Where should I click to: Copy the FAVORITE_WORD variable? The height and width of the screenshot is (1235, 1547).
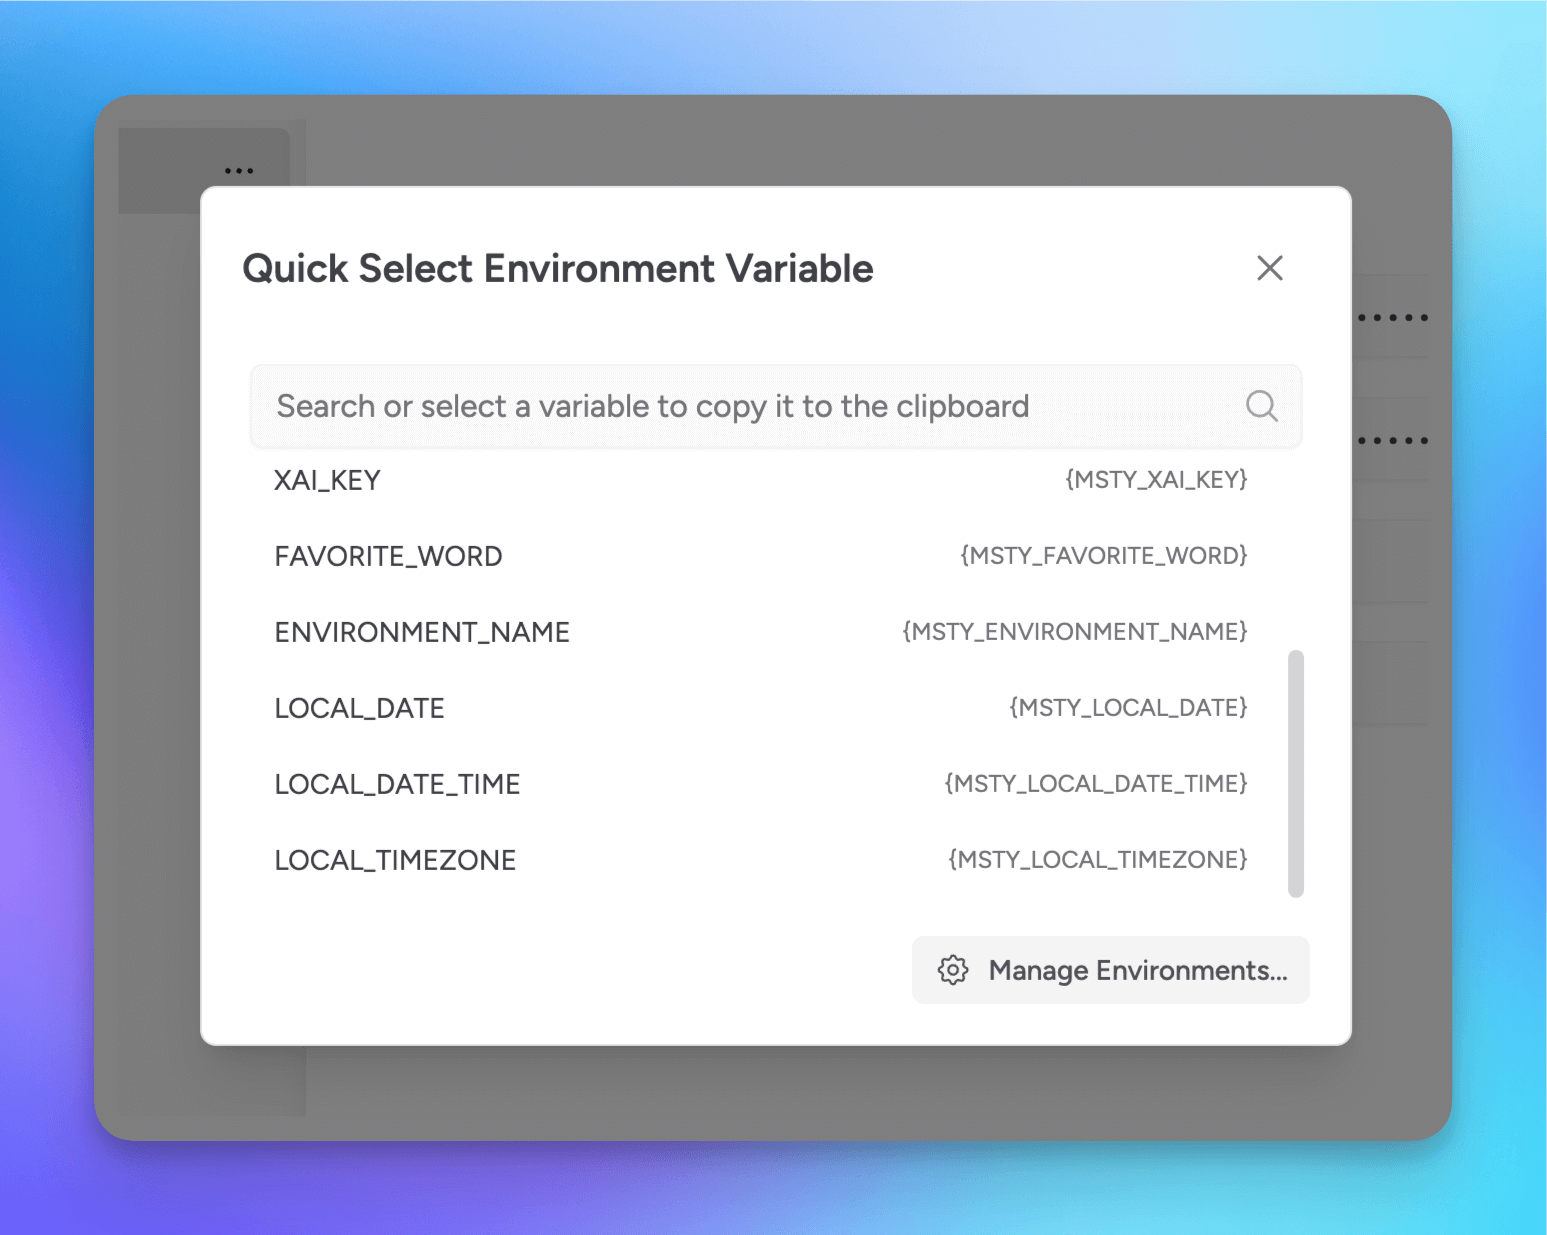(x=388, y=556)
